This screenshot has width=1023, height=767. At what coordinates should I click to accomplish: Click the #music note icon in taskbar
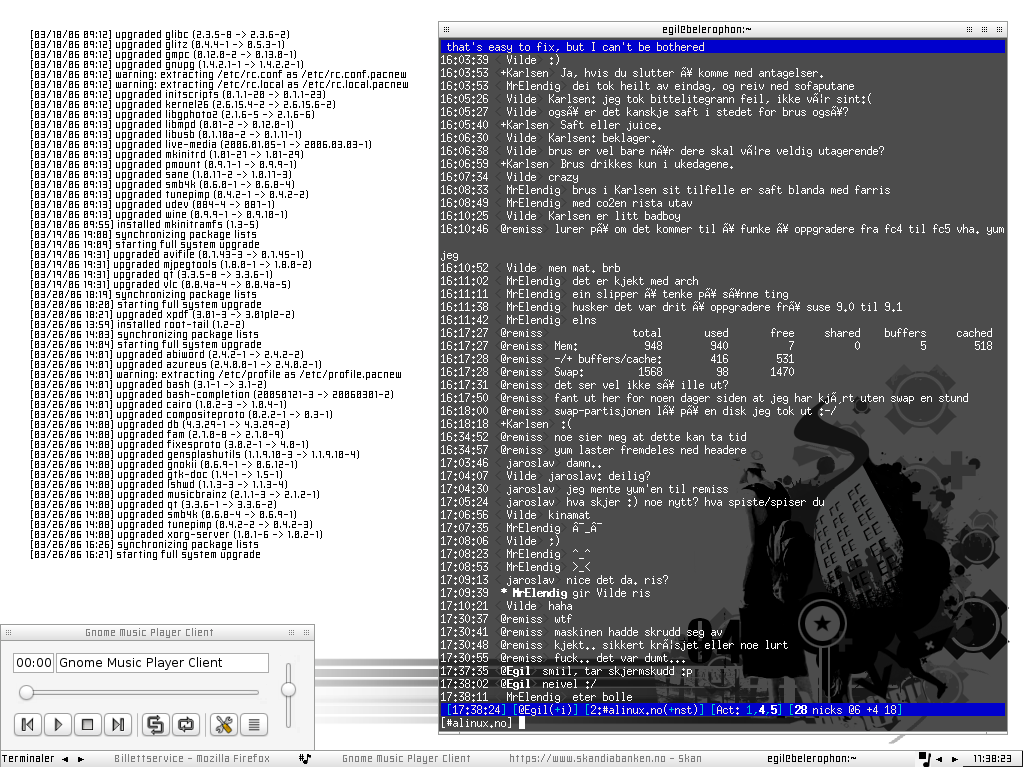(x=305, y=759)
